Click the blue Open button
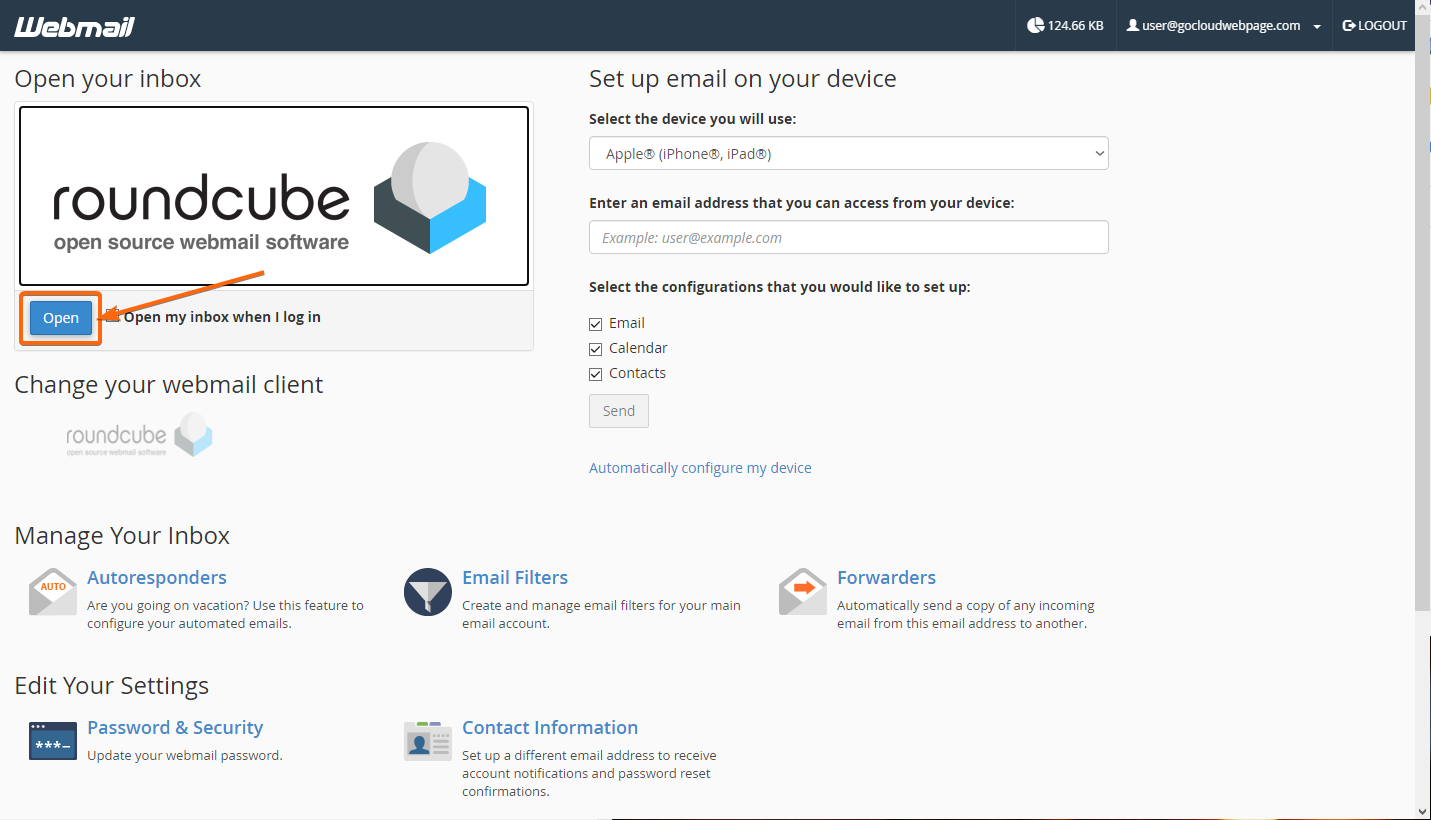Viewport: 1431px width, 820px height. click(x=61, y=318)
